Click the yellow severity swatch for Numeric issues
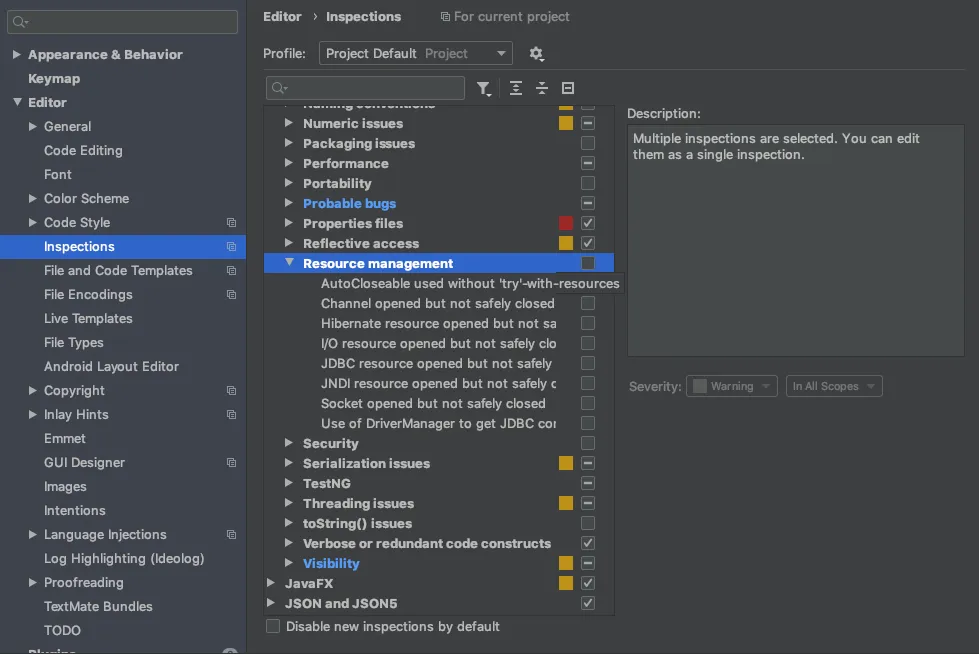This screenshot has width=979, height=654. click(566, 124)
